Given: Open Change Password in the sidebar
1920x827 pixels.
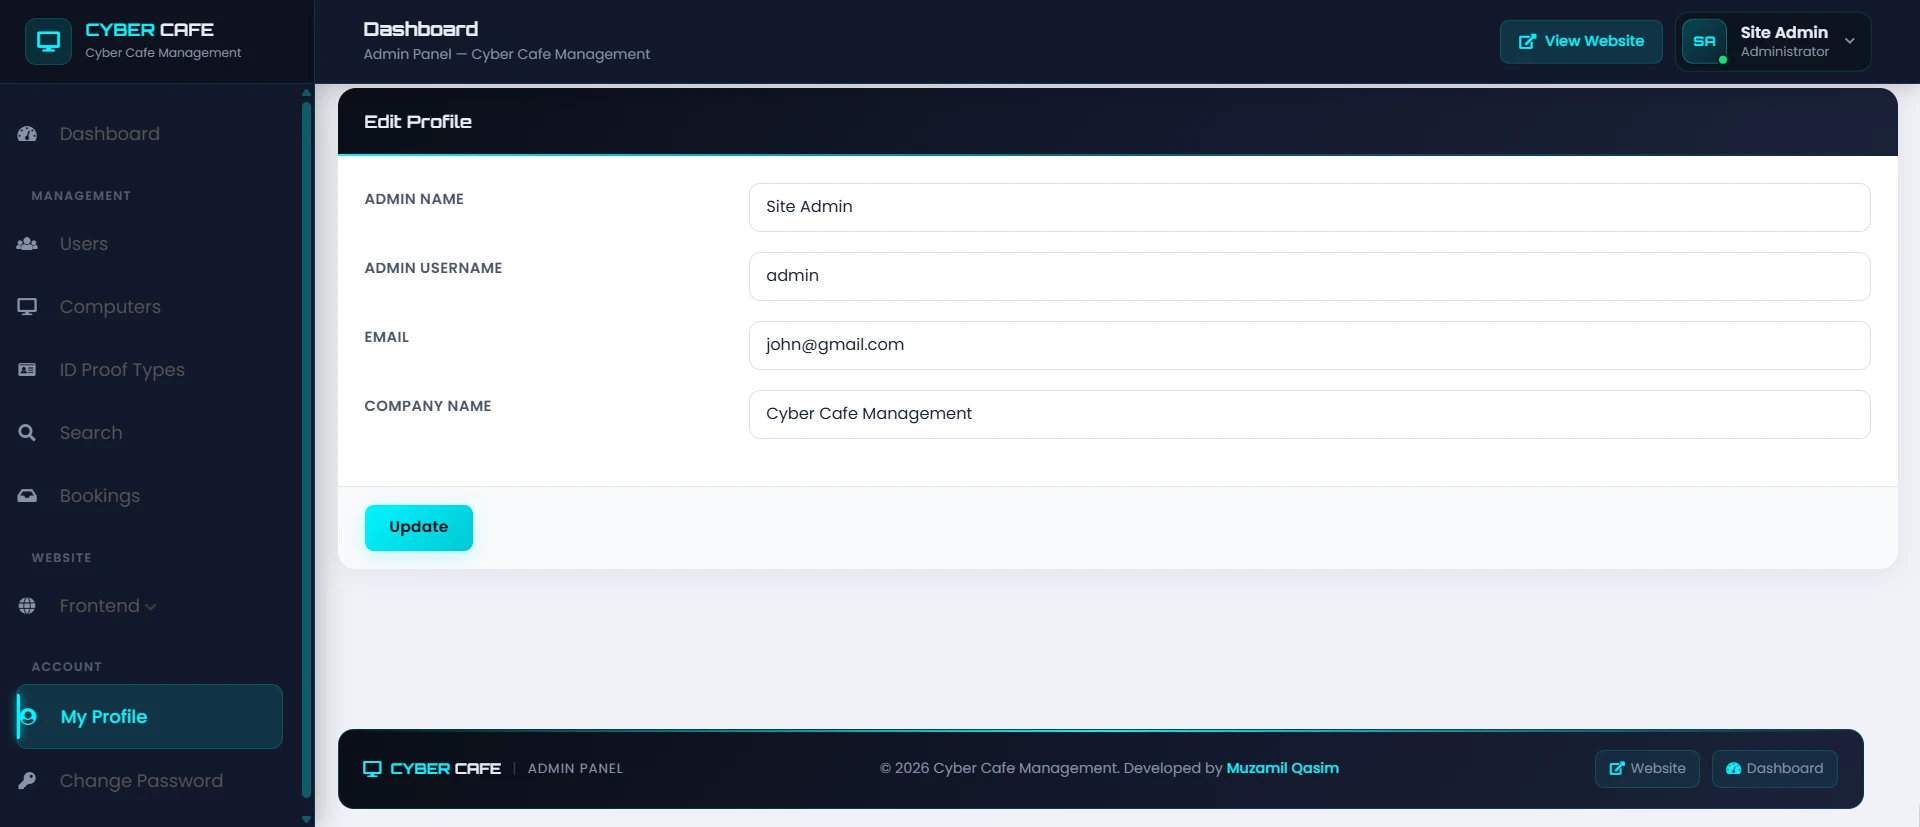Looking at the screenshot, I should pyautogui.click(x=150, y=781).
